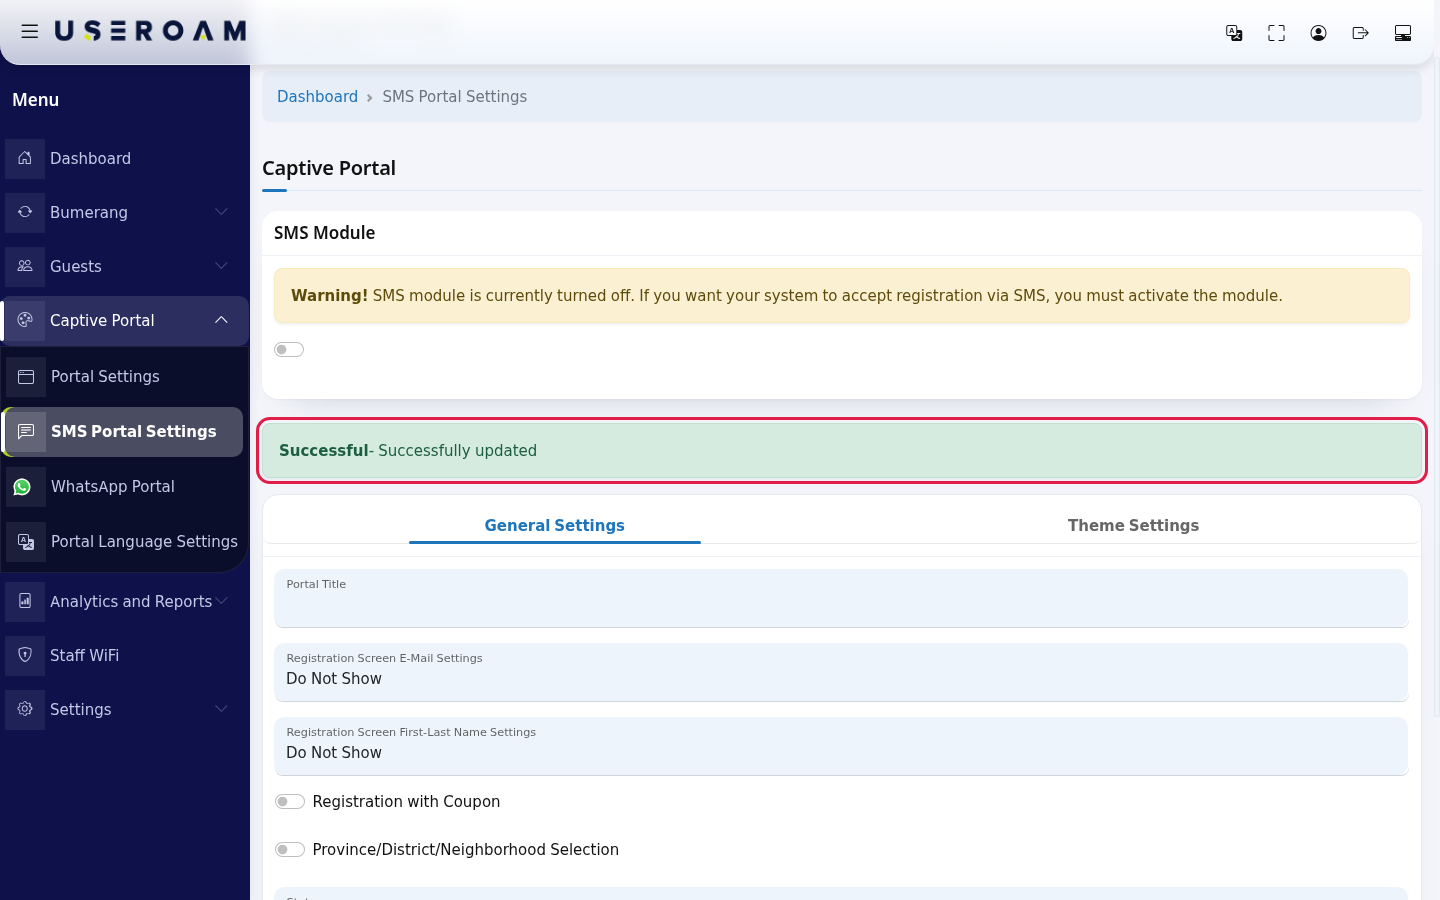The image size is (1440, 900).
Task: Click the WhatsApp icon in sidebar
Action: pyautogui.click(x=22, y=487)
